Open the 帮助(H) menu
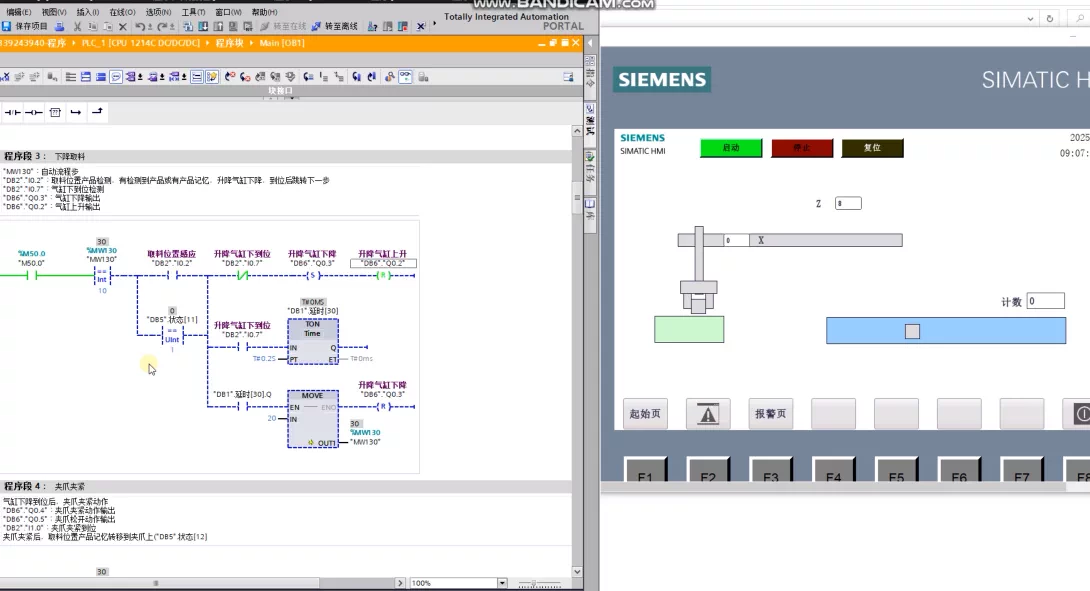 [x=264, y=12]
